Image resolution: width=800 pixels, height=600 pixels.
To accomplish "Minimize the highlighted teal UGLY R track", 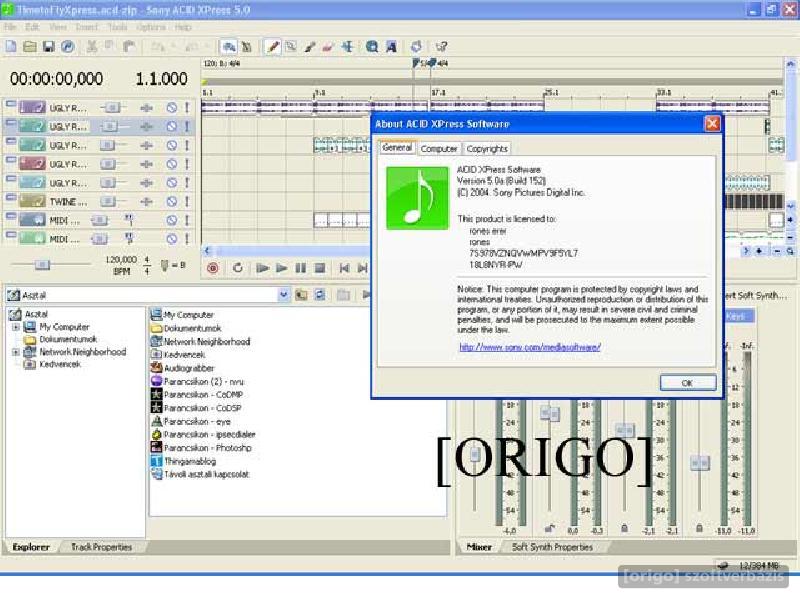I will point(11,122).
